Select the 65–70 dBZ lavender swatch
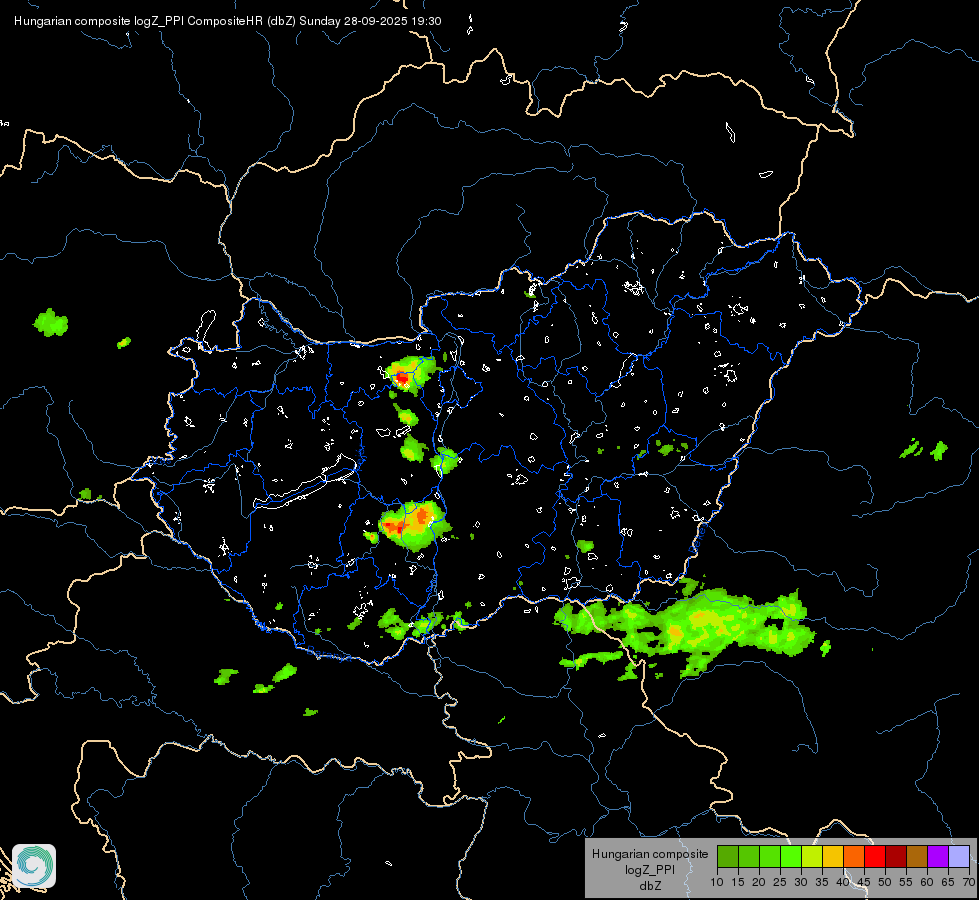 click(959, 856)
